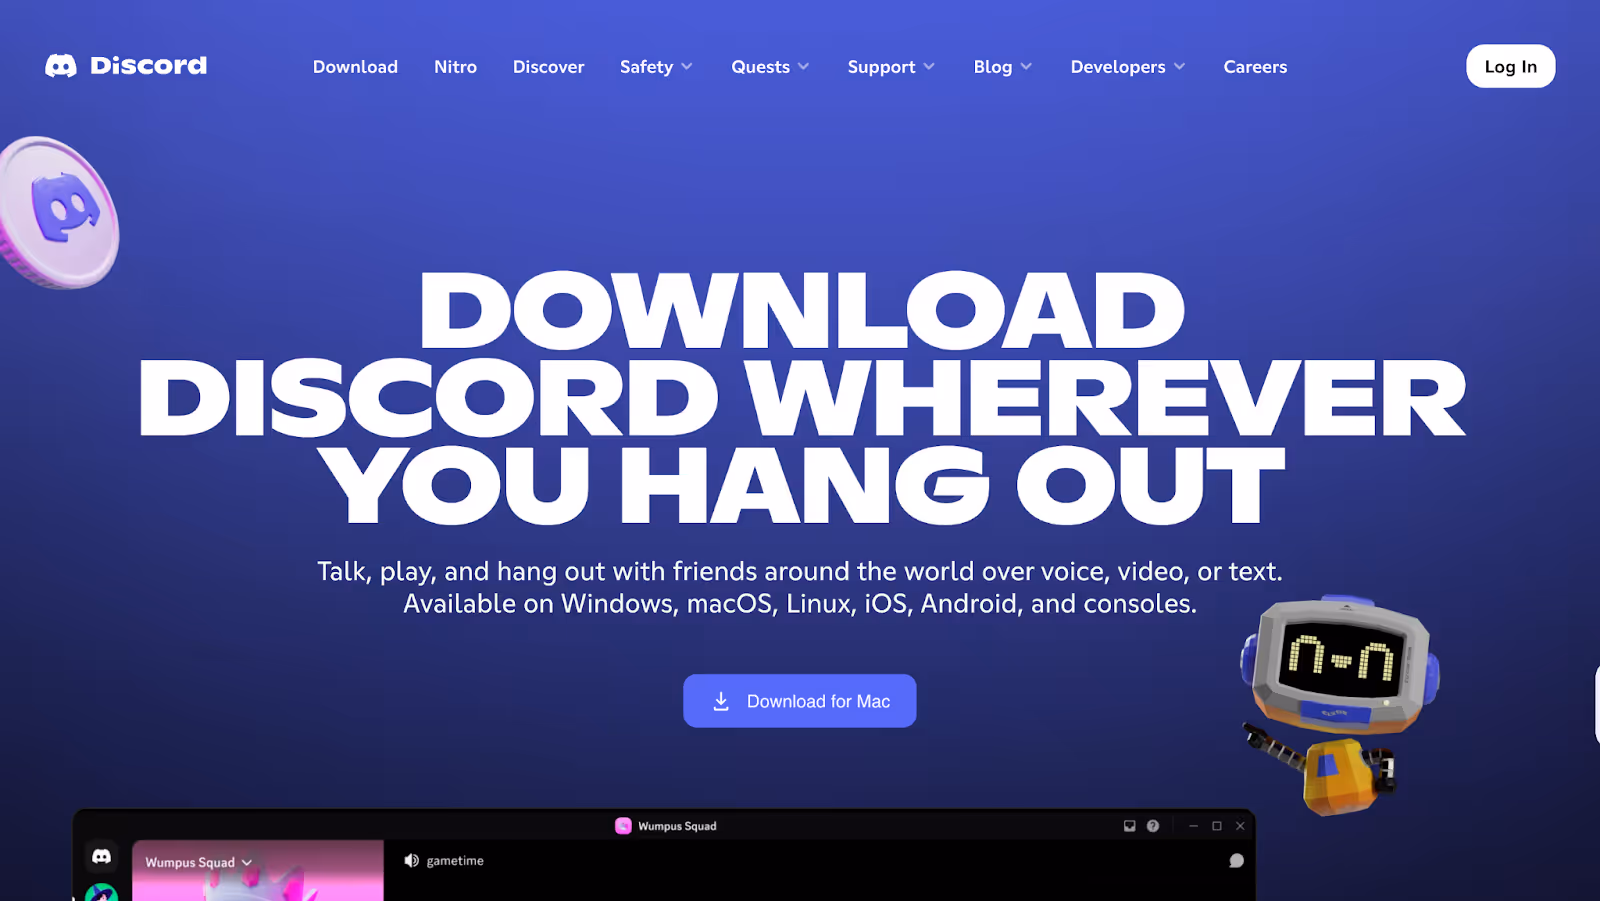Click the "gametime" channel name in preview
1600x901 pixels.
pos(455,861)
